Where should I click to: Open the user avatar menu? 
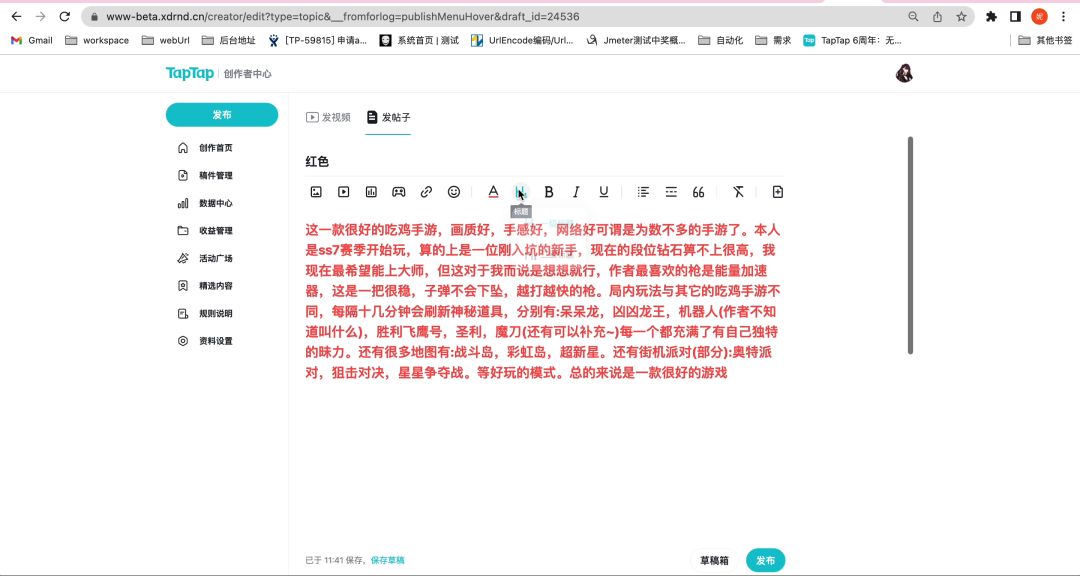(x=904, y=73)
